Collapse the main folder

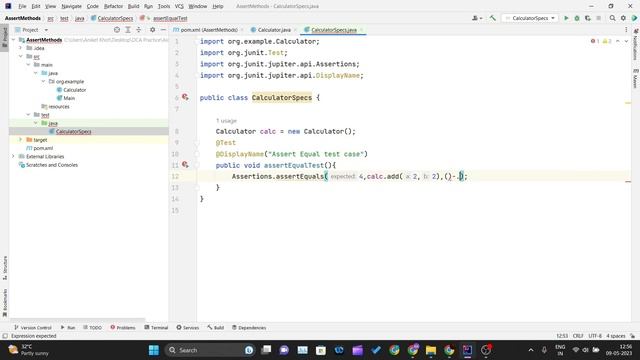(x=28, y=65)
